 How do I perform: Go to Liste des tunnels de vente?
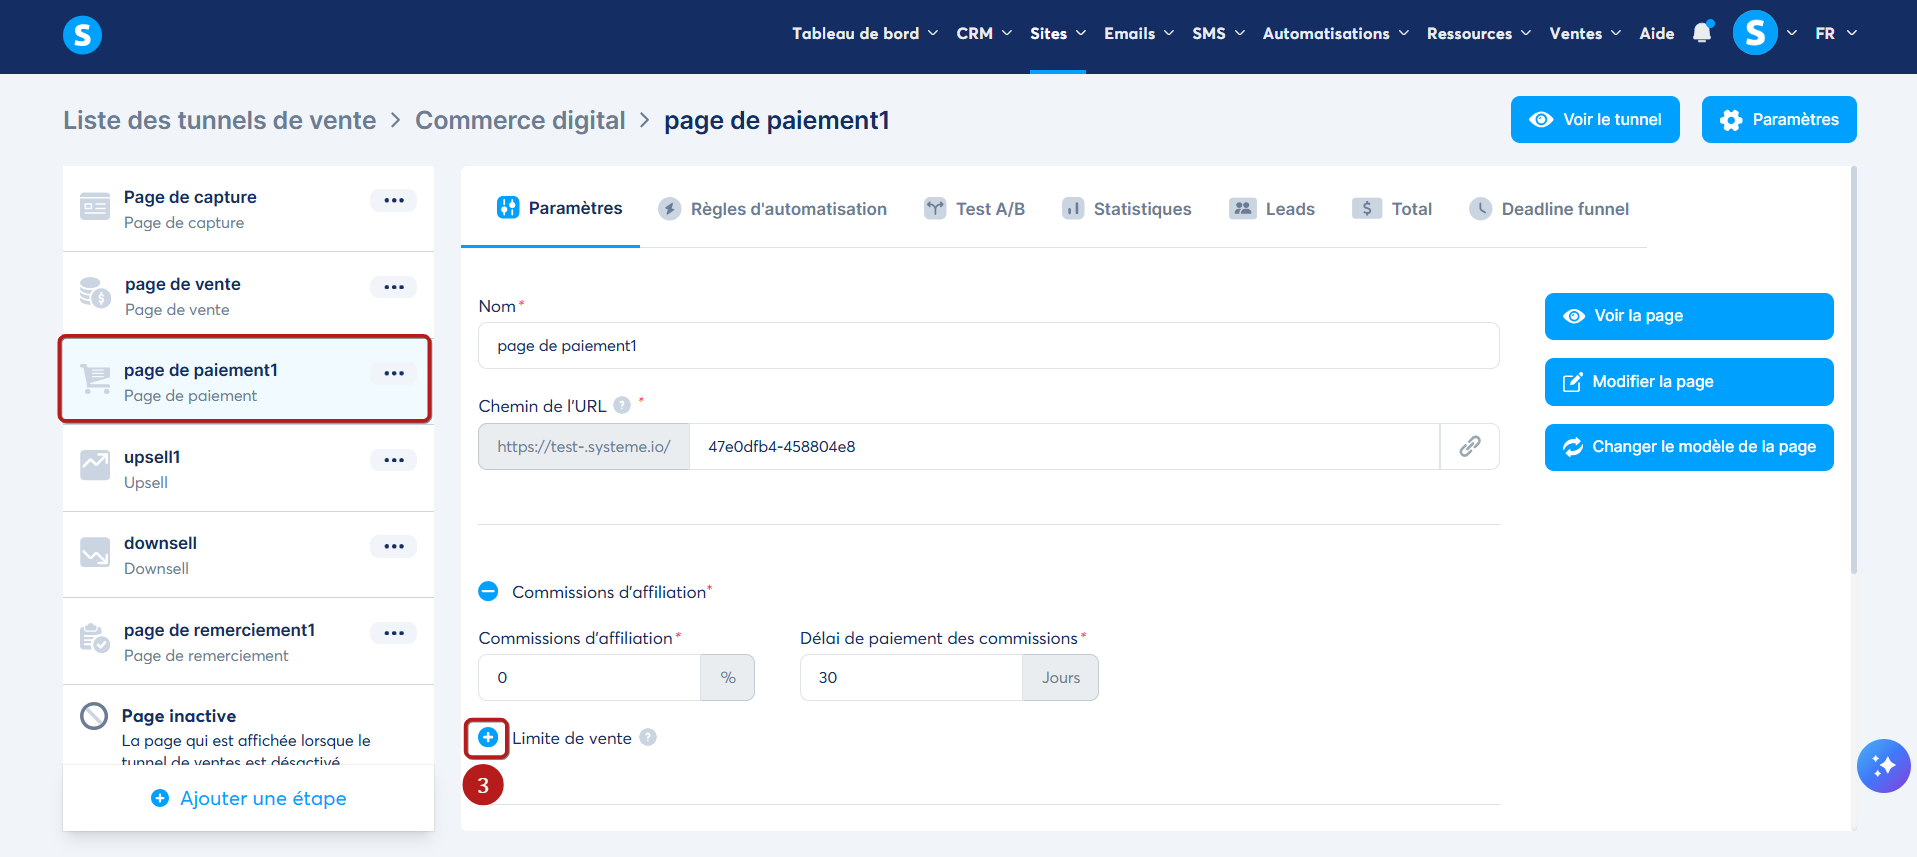[220, 120]
